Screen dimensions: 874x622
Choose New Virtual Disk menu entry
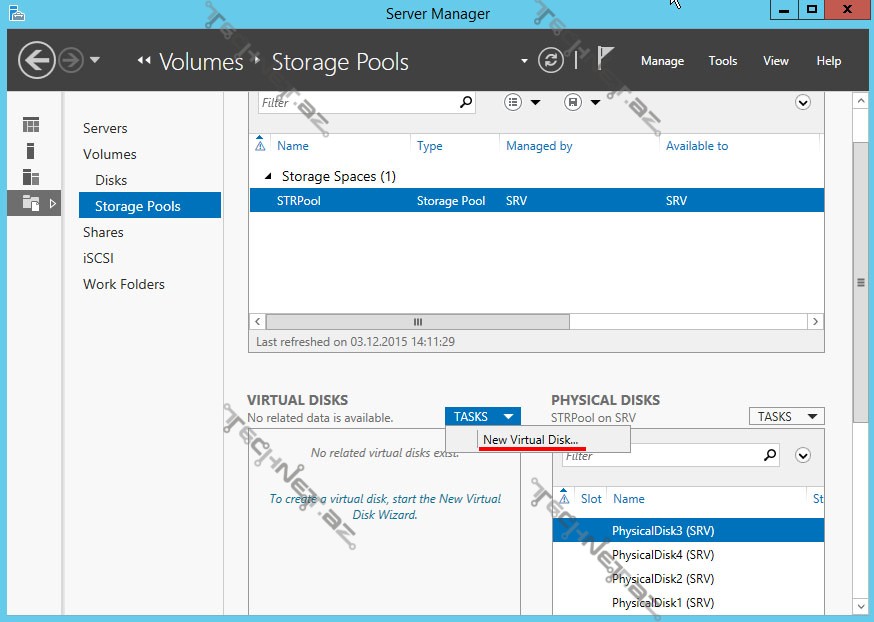click(530, 440)
